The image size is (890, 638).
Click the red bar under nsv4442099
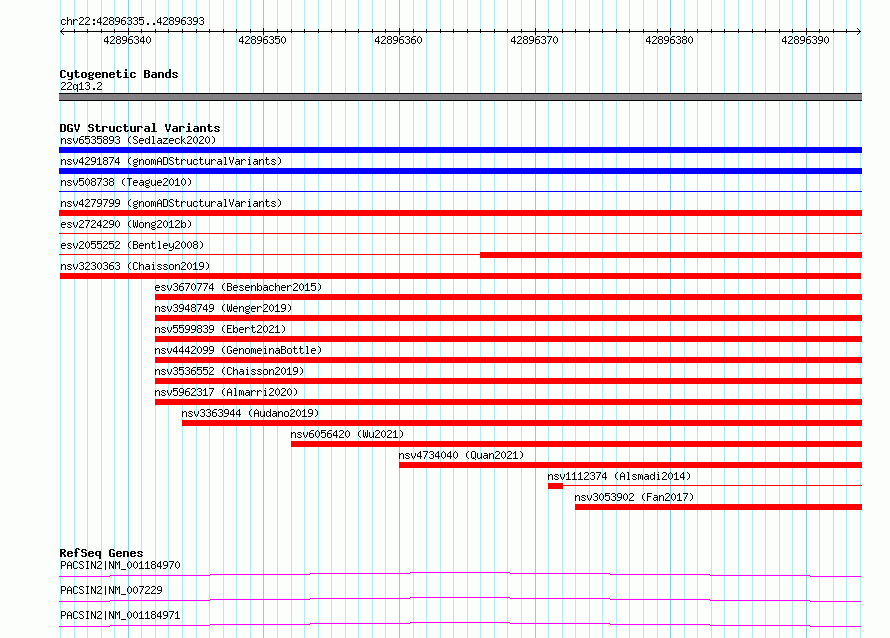tap(509, 360)
